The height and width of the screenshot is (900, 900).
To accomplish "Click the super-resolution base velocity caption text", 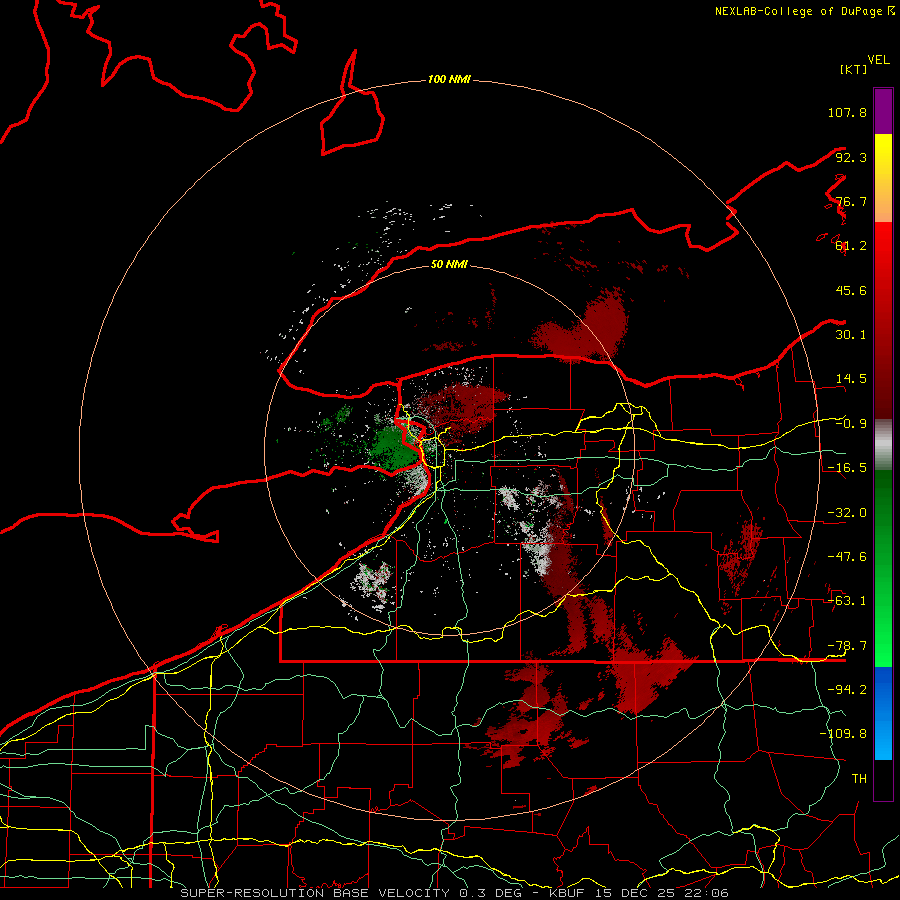I will click(454, 893).
